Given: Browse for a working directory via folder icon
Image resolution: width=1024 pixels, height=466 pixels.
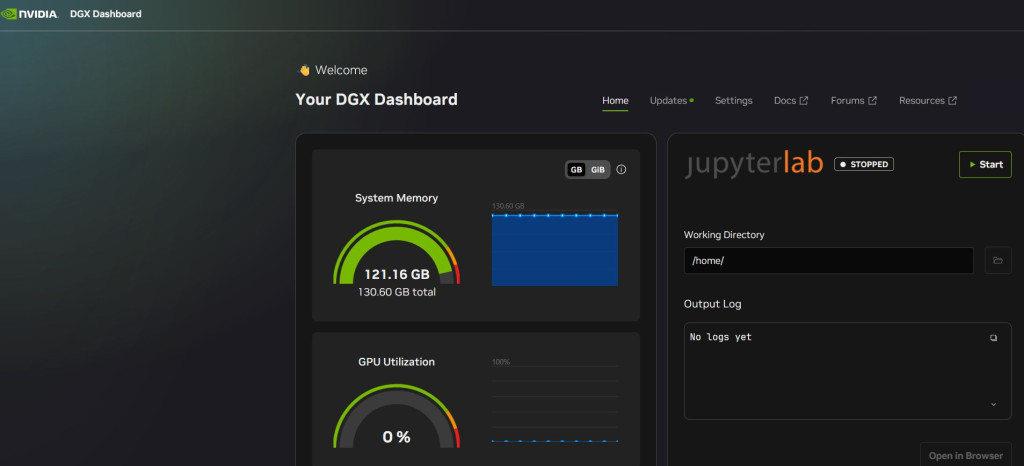Looking at the screenshot, I should 998,260.
